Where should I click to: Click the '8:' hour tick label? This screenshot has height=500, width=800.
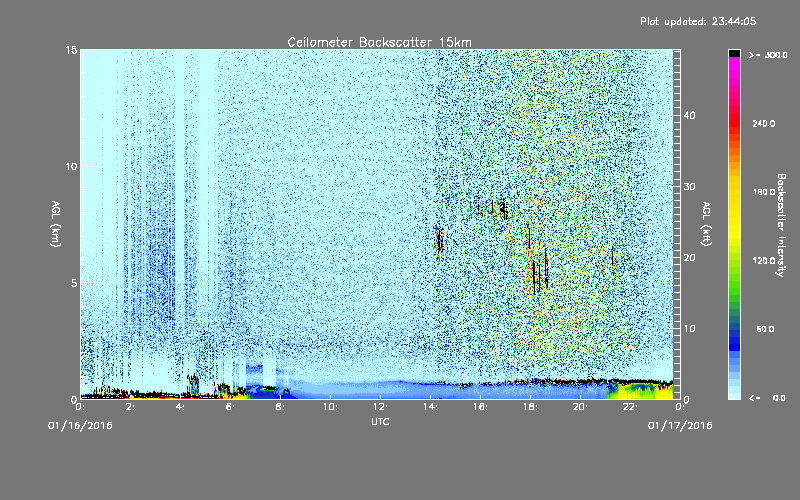281,407
